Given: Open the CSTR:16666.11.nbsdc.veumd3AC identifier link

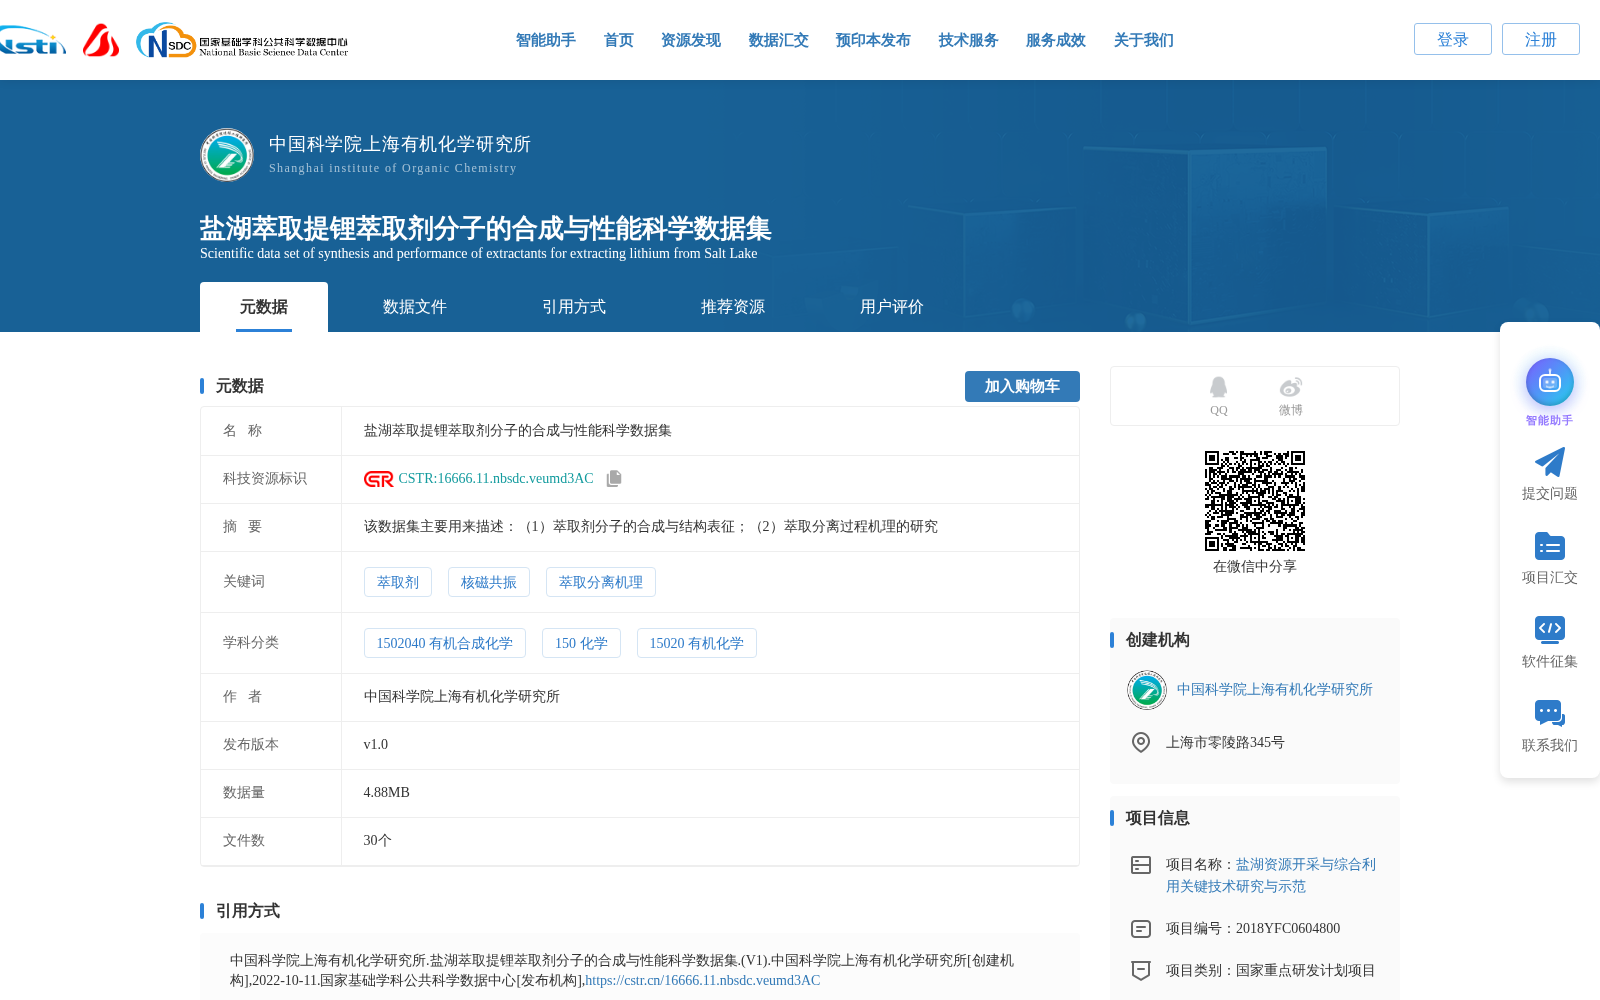Looking at the screenshot, I should [x=496, y=479].
